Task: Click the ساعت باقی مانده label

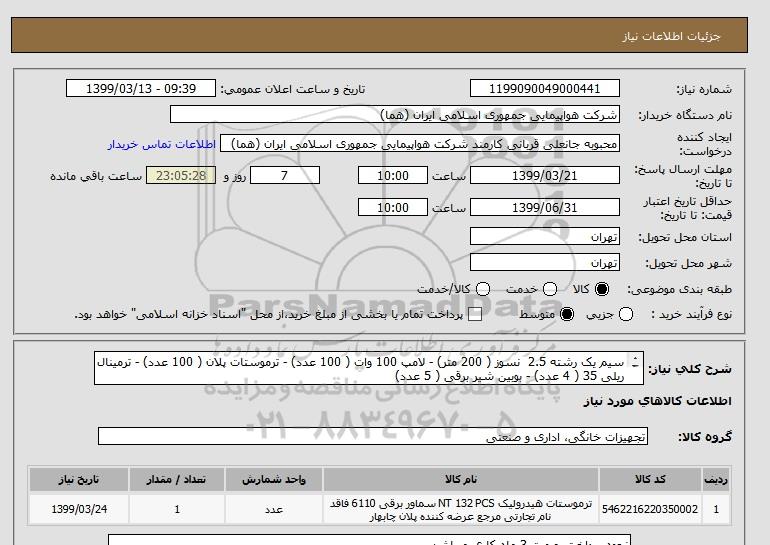Action: tap(96, 176)
